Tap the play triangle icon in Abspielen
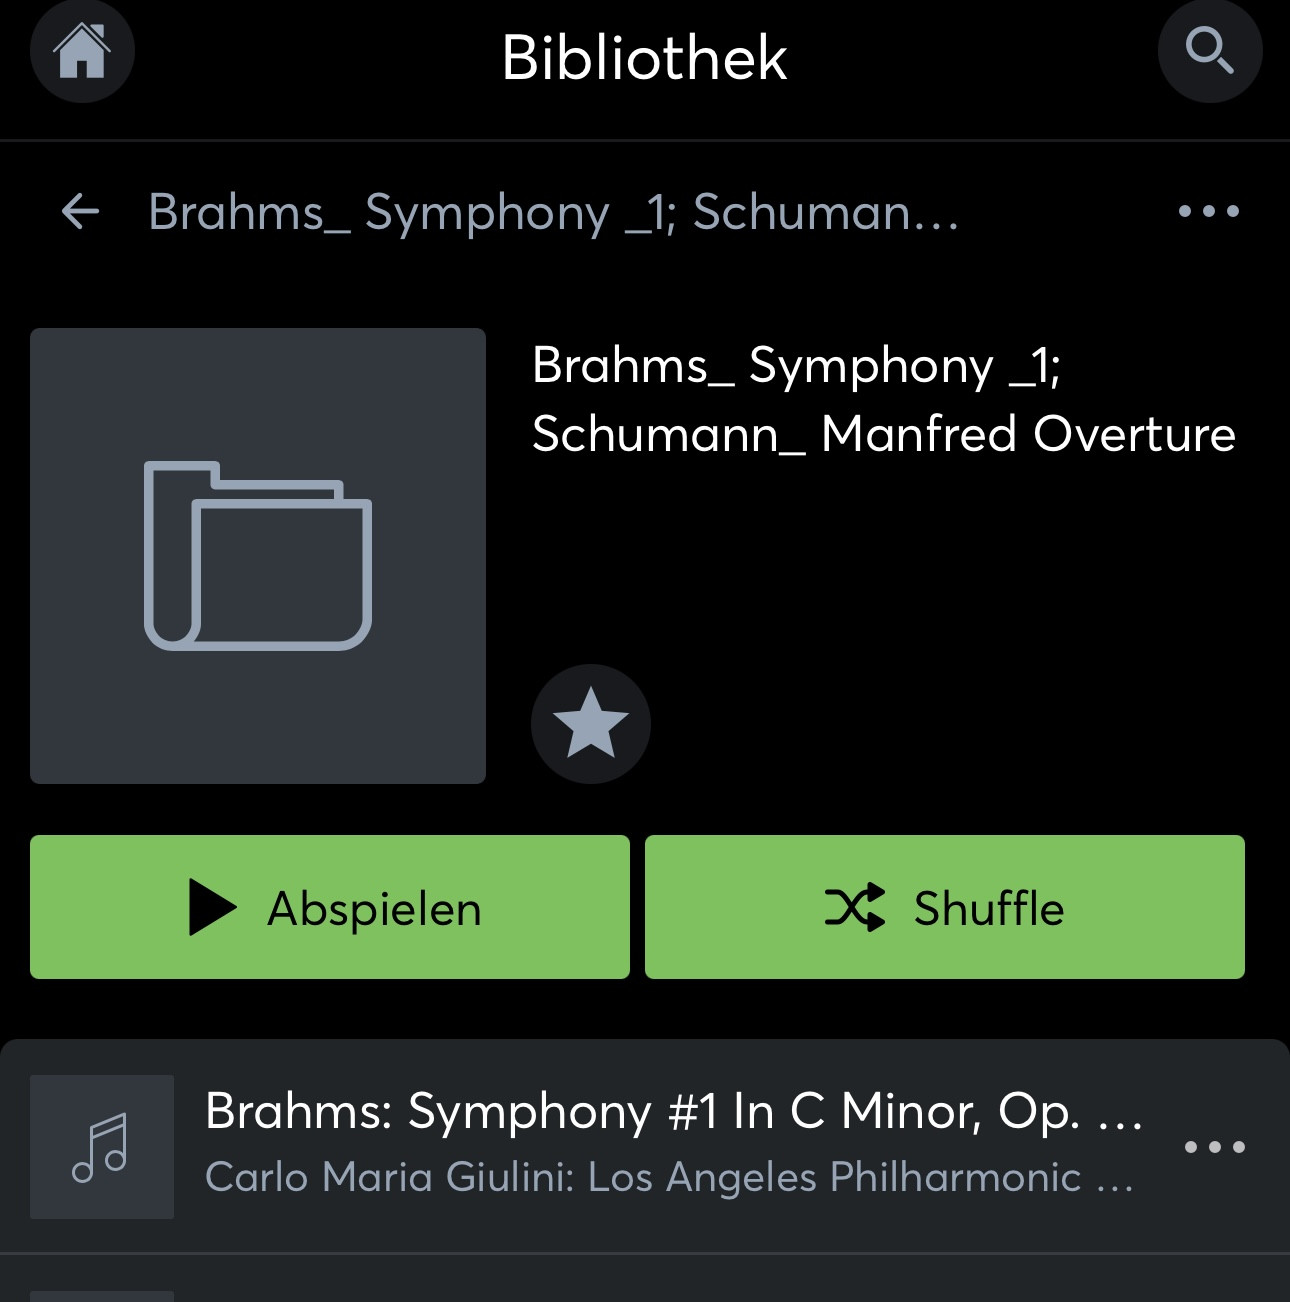Screen dimensions: 1290x1302 212,908
